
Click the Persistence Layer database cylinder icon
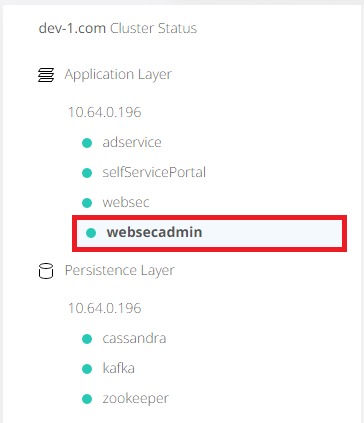pos(46,271)
